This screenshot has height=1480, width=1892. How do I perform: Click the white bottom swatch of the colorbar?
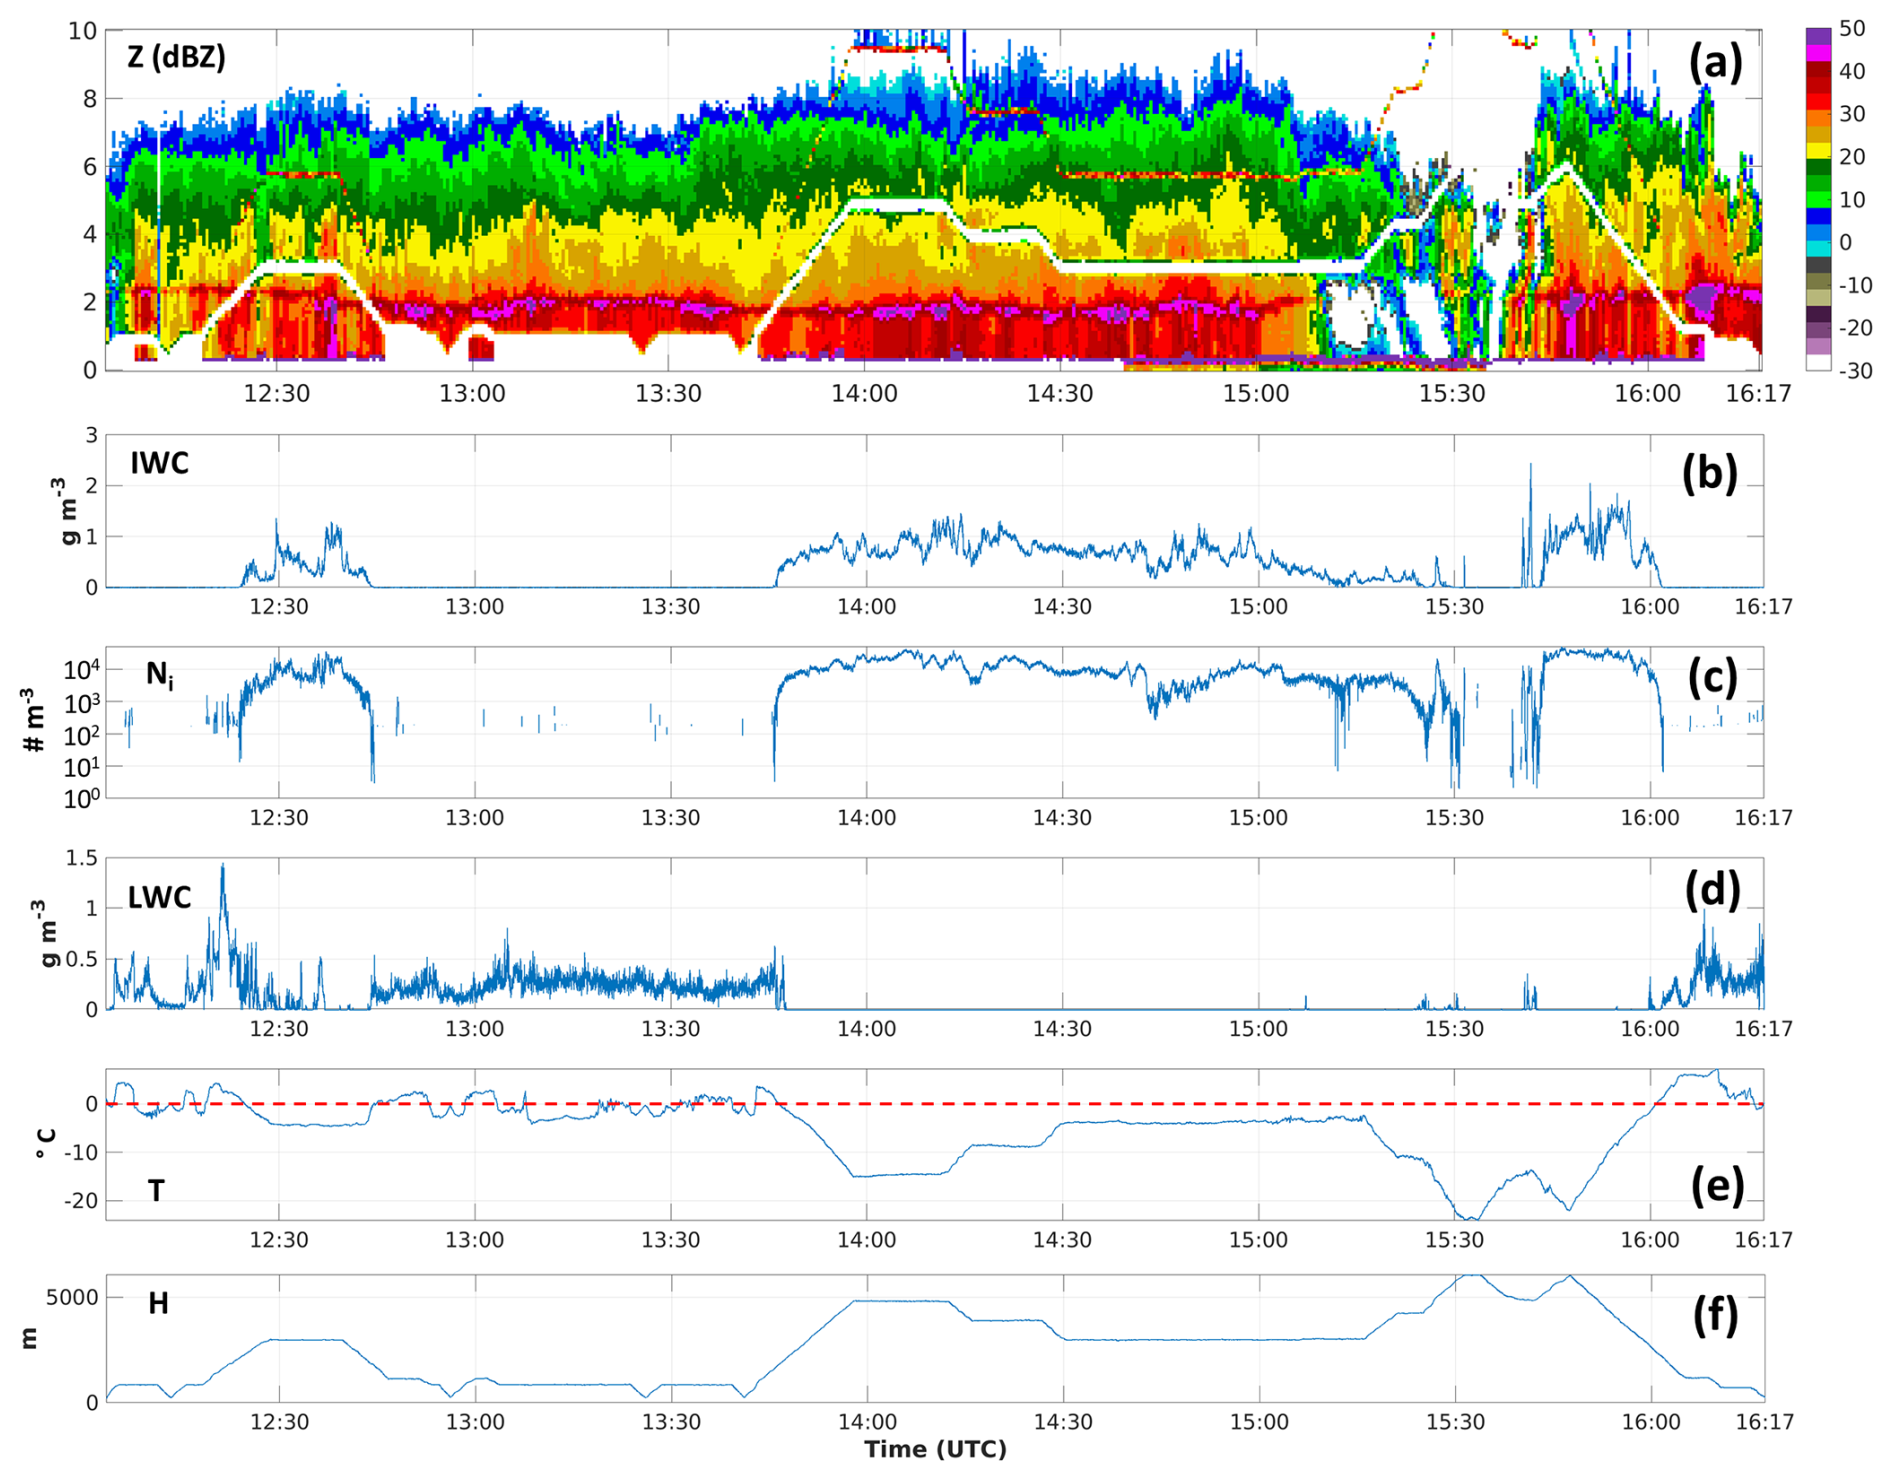tap(1818, 363)
